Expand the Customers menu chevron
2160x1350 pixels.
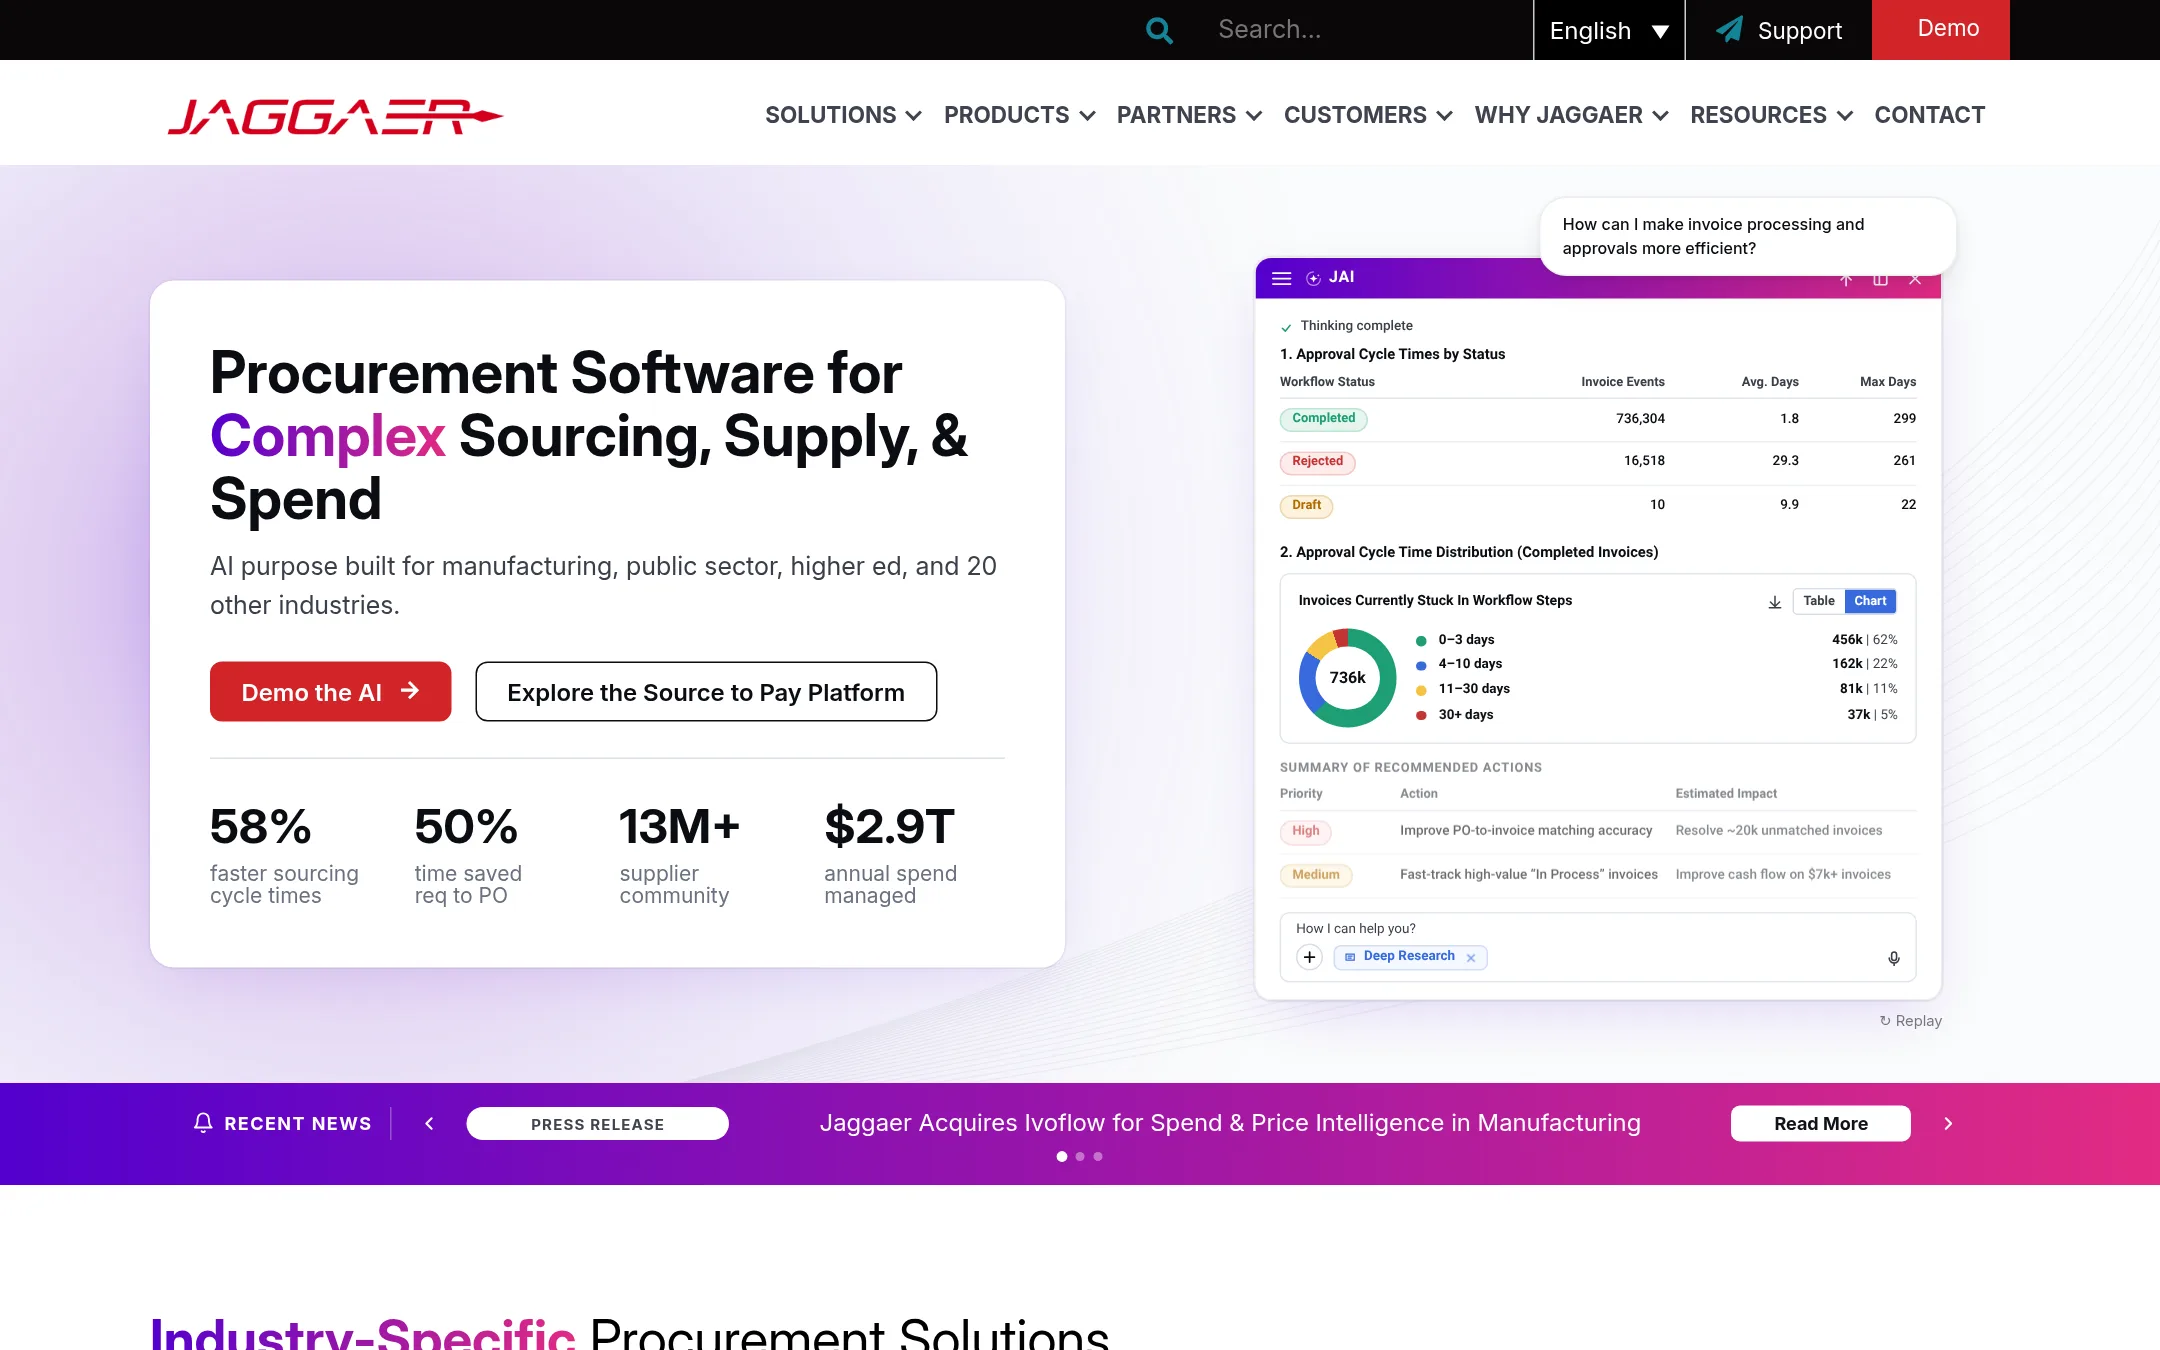tap(1444, 116)
